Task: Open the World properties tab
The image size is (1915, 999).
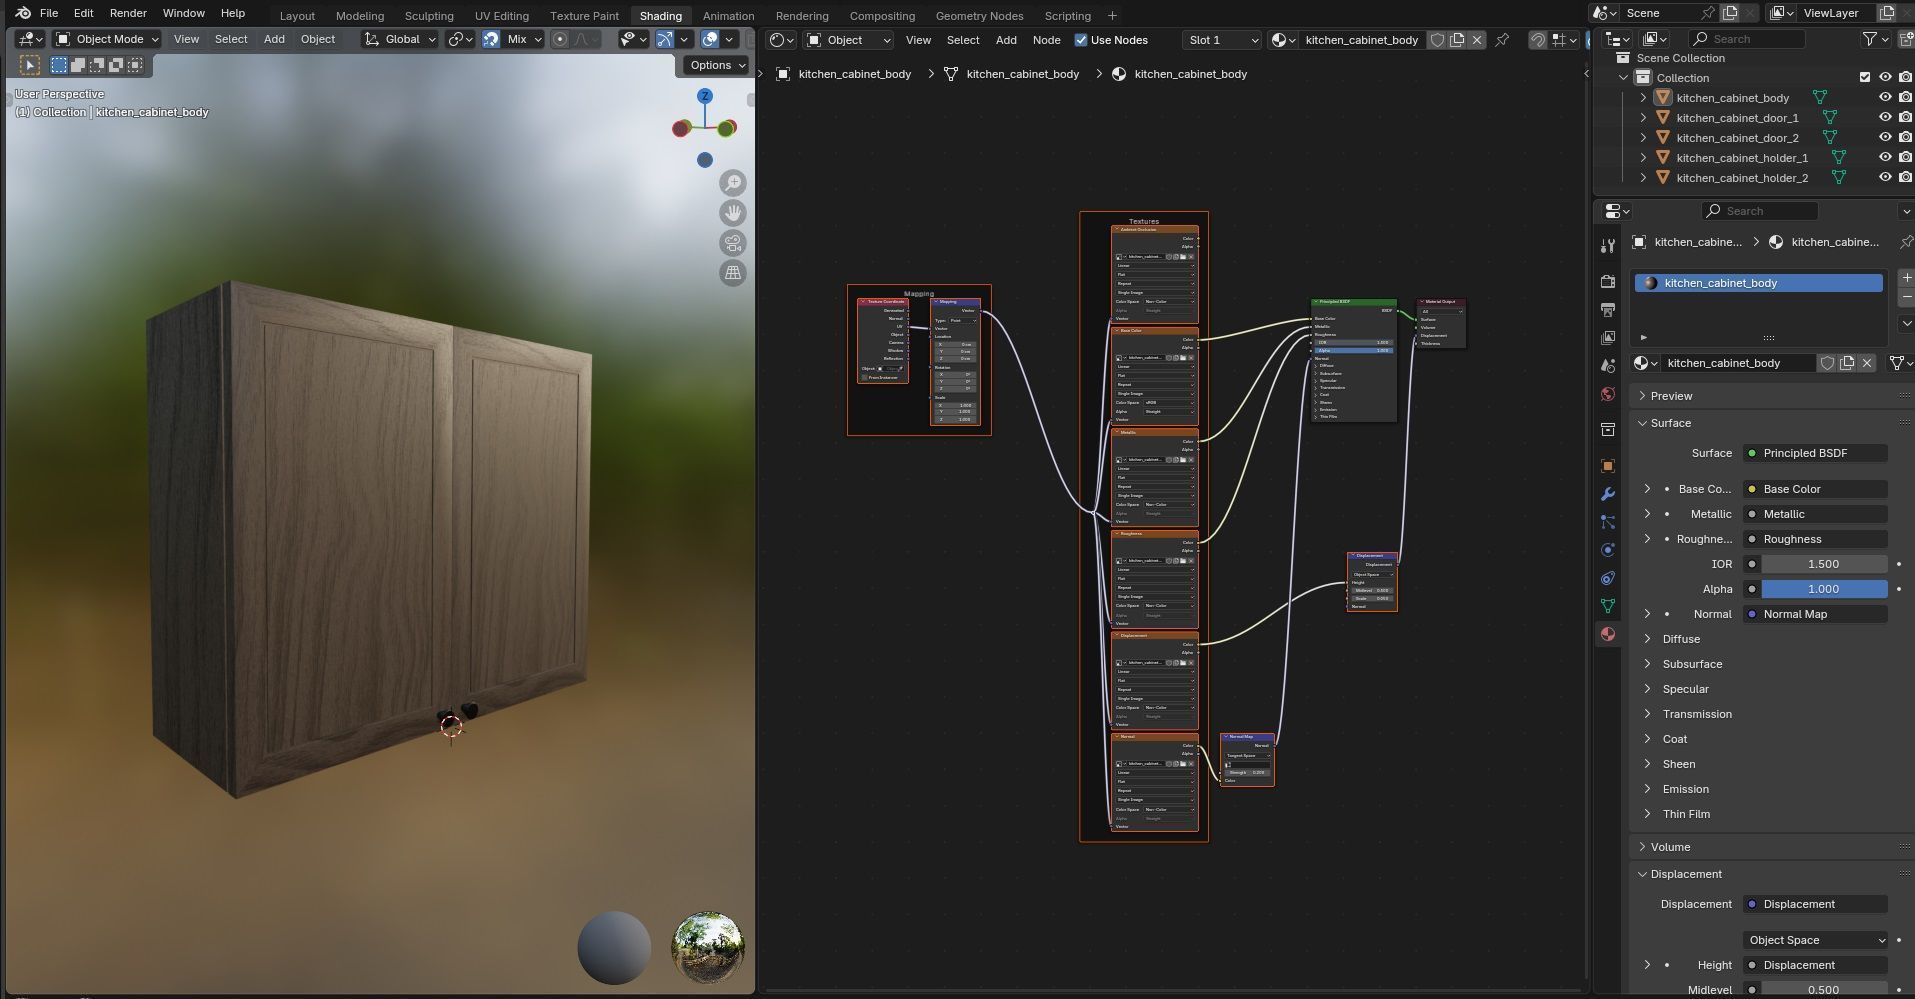Action: [x=1608, y=394]
